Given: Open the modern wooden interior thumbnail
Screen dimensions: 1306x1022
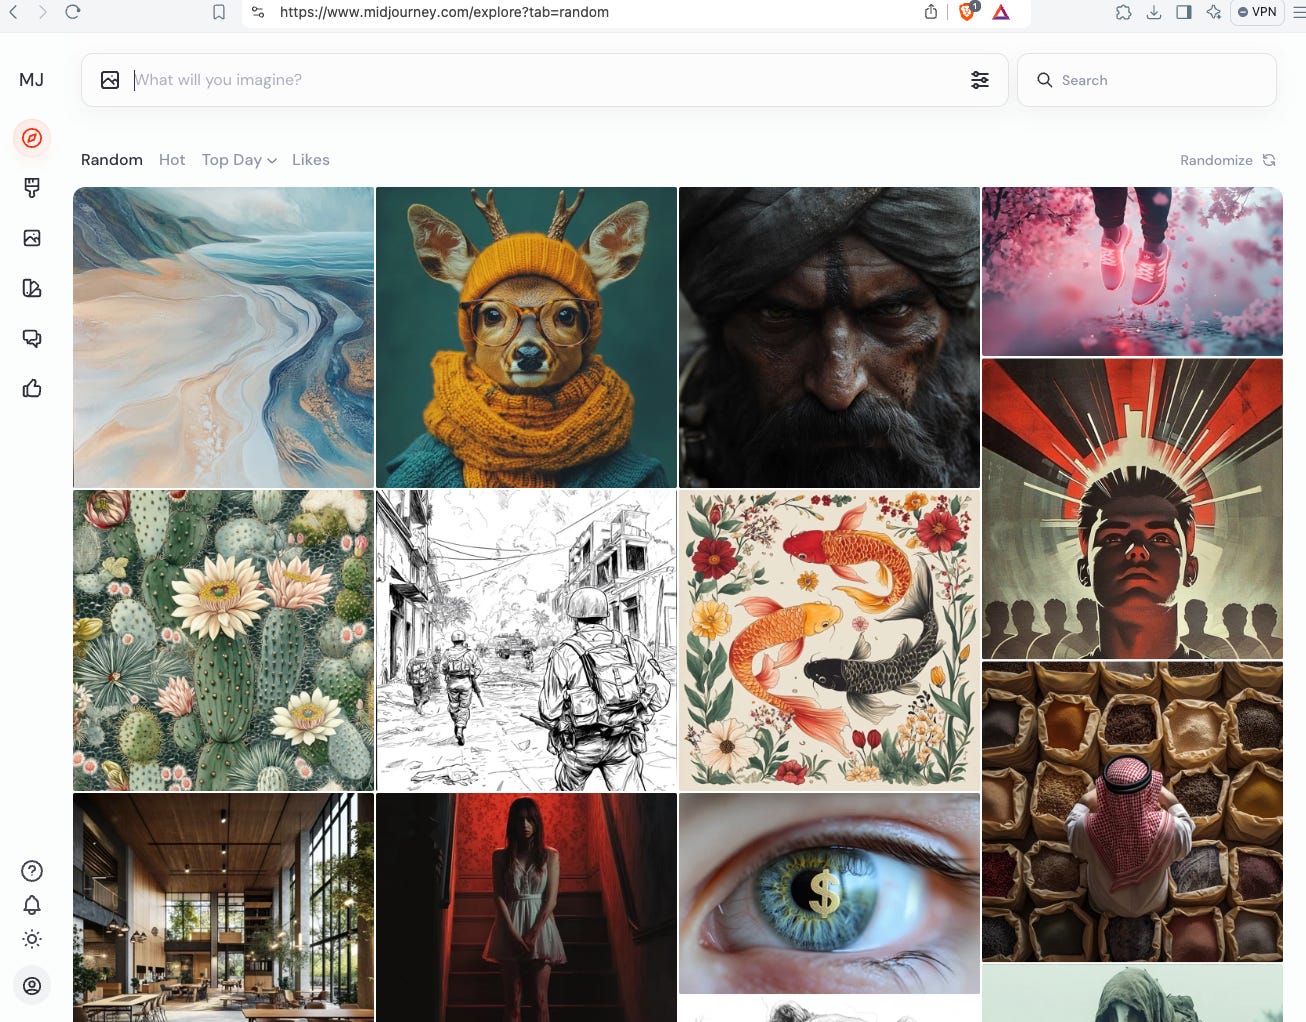Looking at the screenshot, I should (x=223, y=907).
